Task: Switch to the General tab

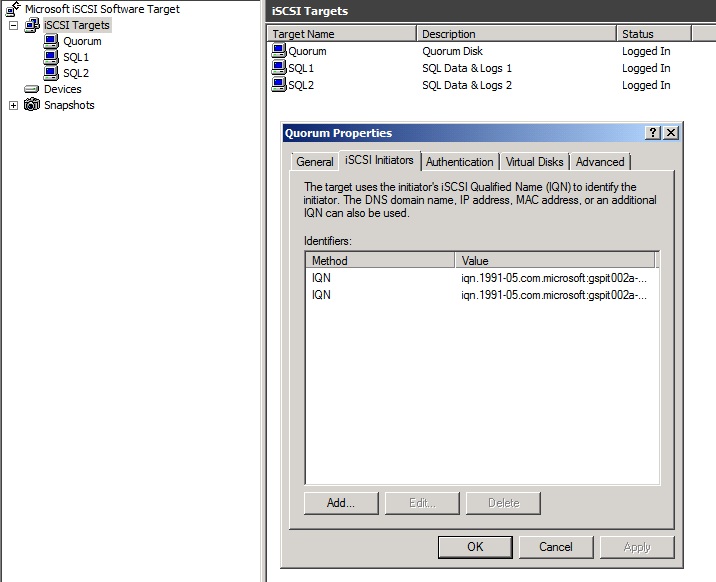Action: [315, 162]
